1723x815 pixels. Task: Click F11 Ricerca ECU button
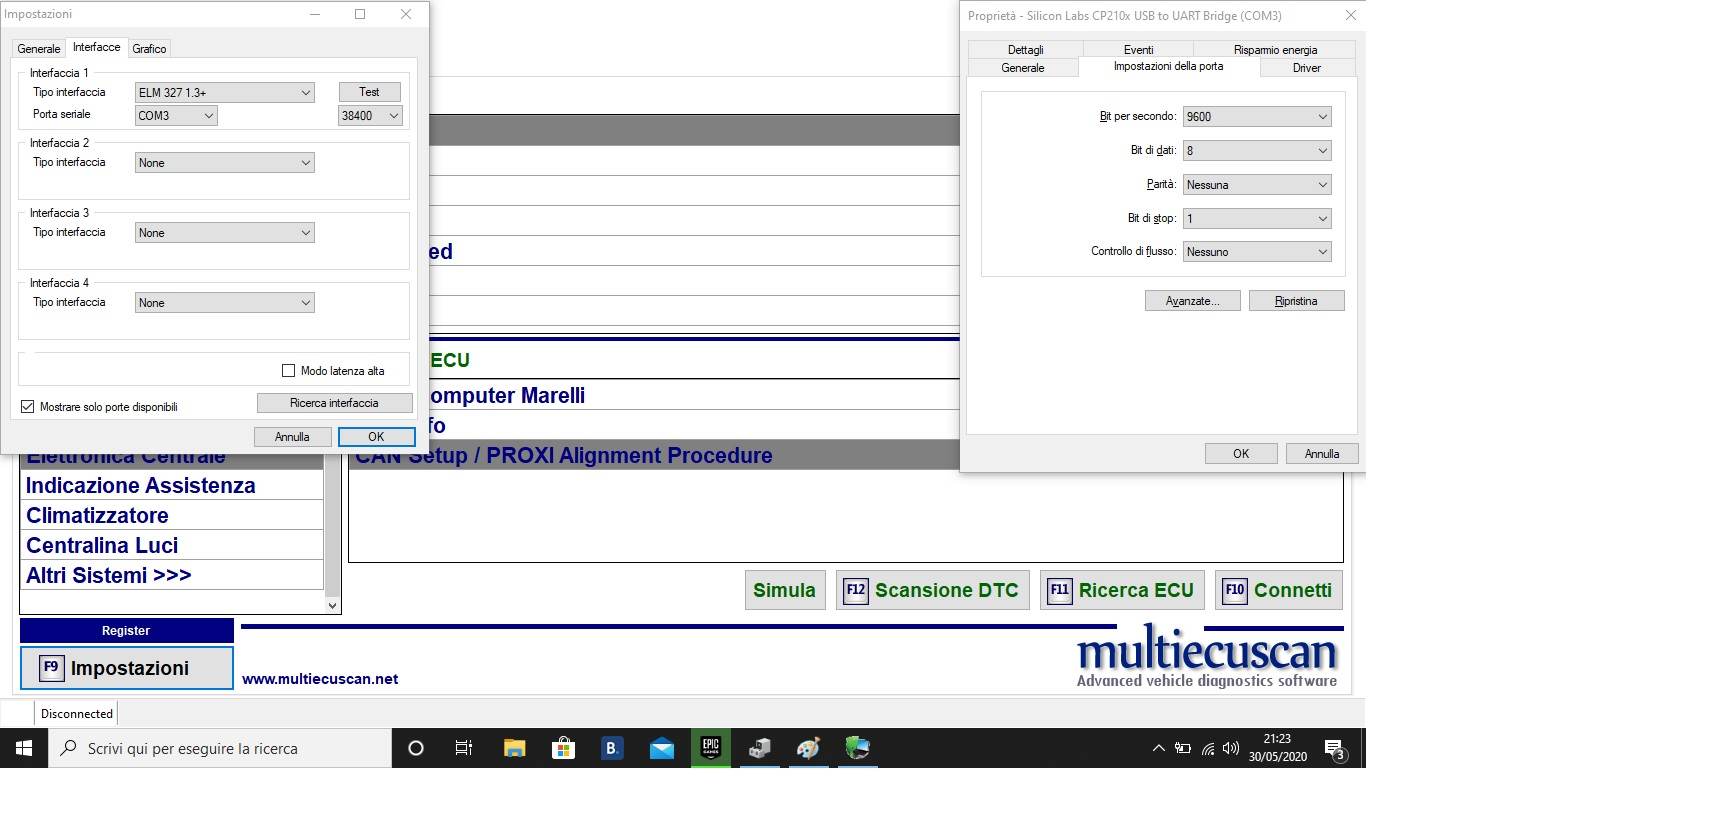[1122, 590]
